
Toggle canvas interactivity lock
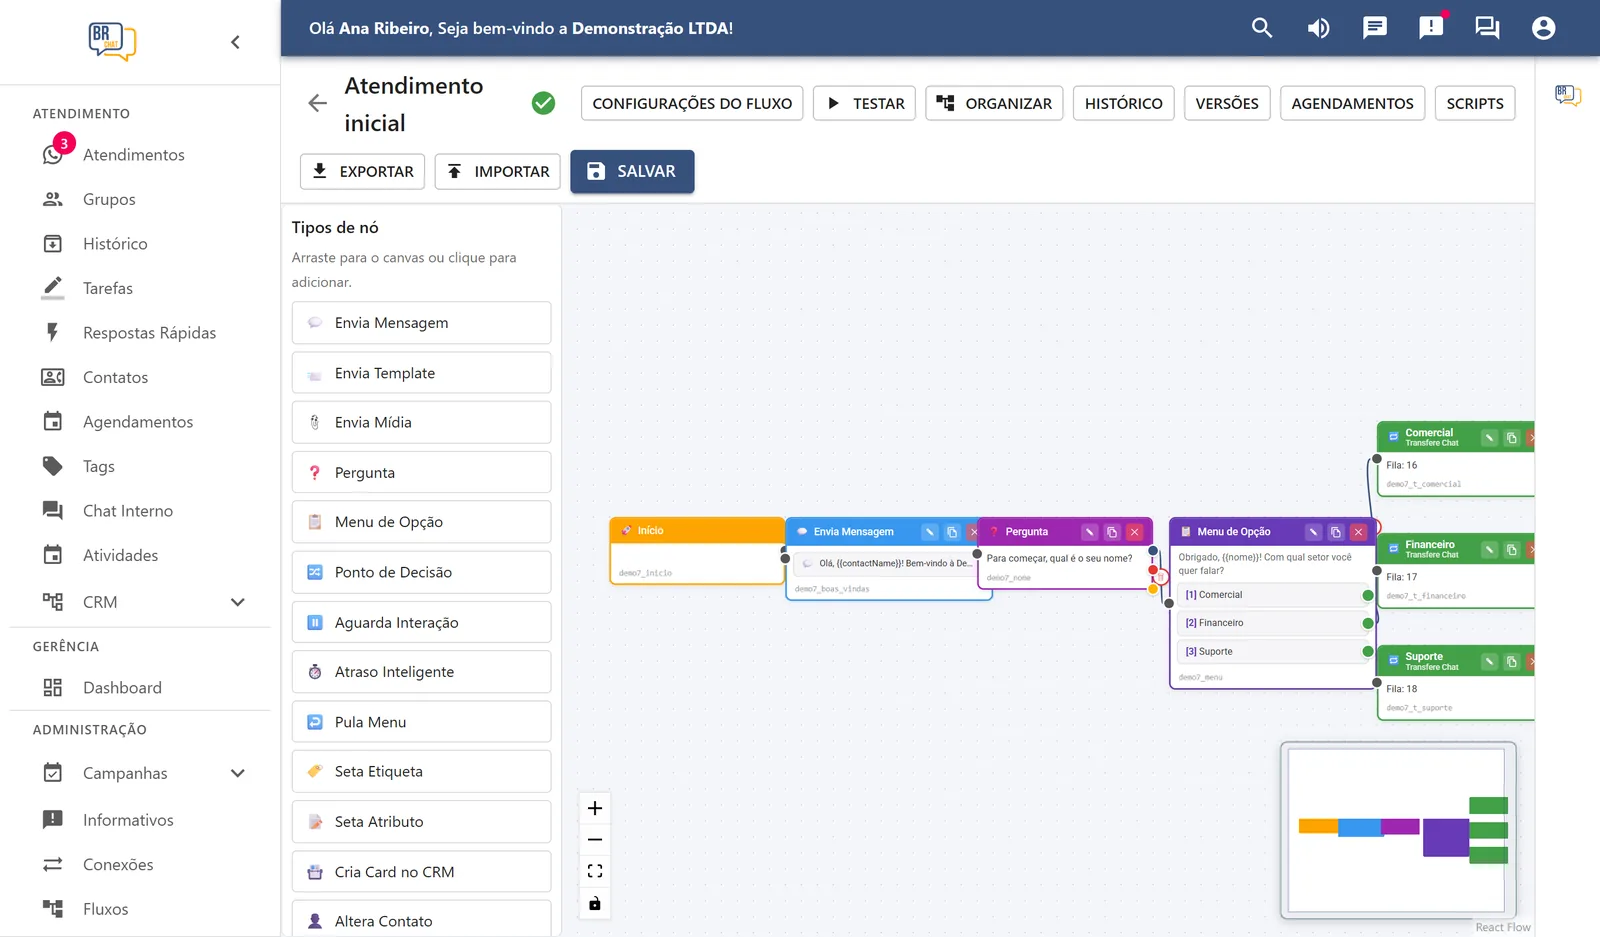point(595,904)
